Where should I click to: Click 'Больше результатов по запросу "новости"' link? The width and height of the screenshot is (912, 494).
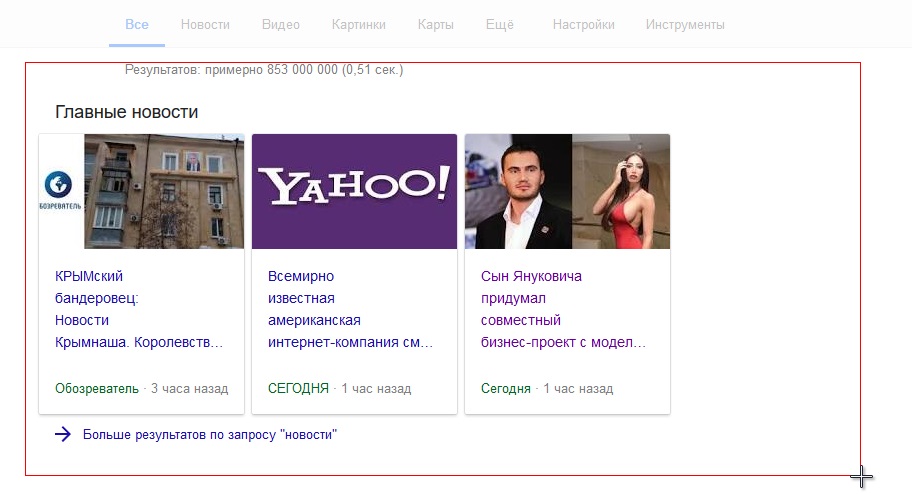click(x=210, y=435)
